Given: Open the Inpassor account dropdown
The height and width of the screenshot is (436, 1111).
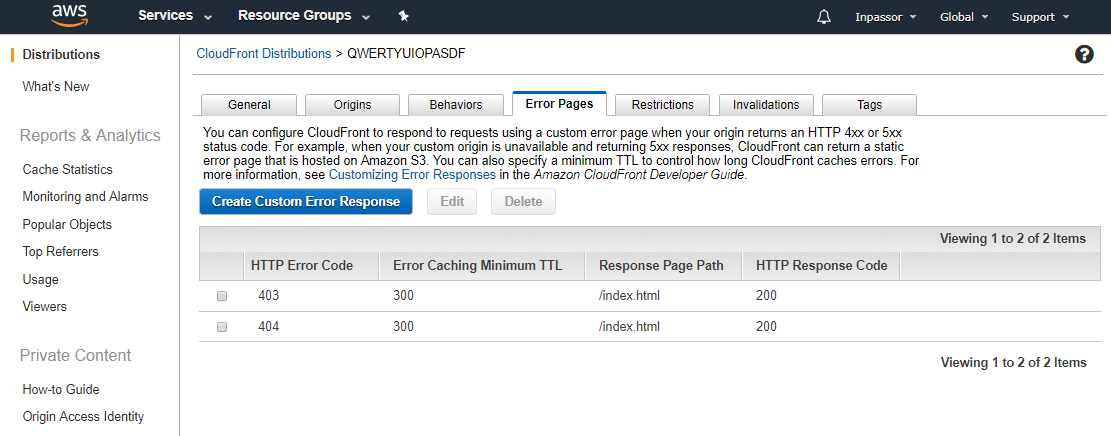Looking at the screenshot, I should click(886, 17).
